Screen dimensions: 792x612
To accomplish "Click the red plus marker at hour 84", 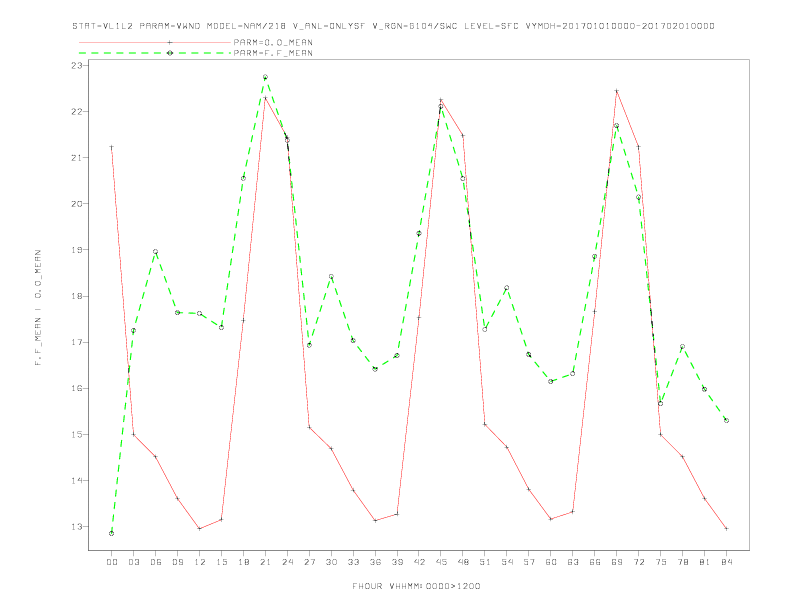I will point(726,529).
